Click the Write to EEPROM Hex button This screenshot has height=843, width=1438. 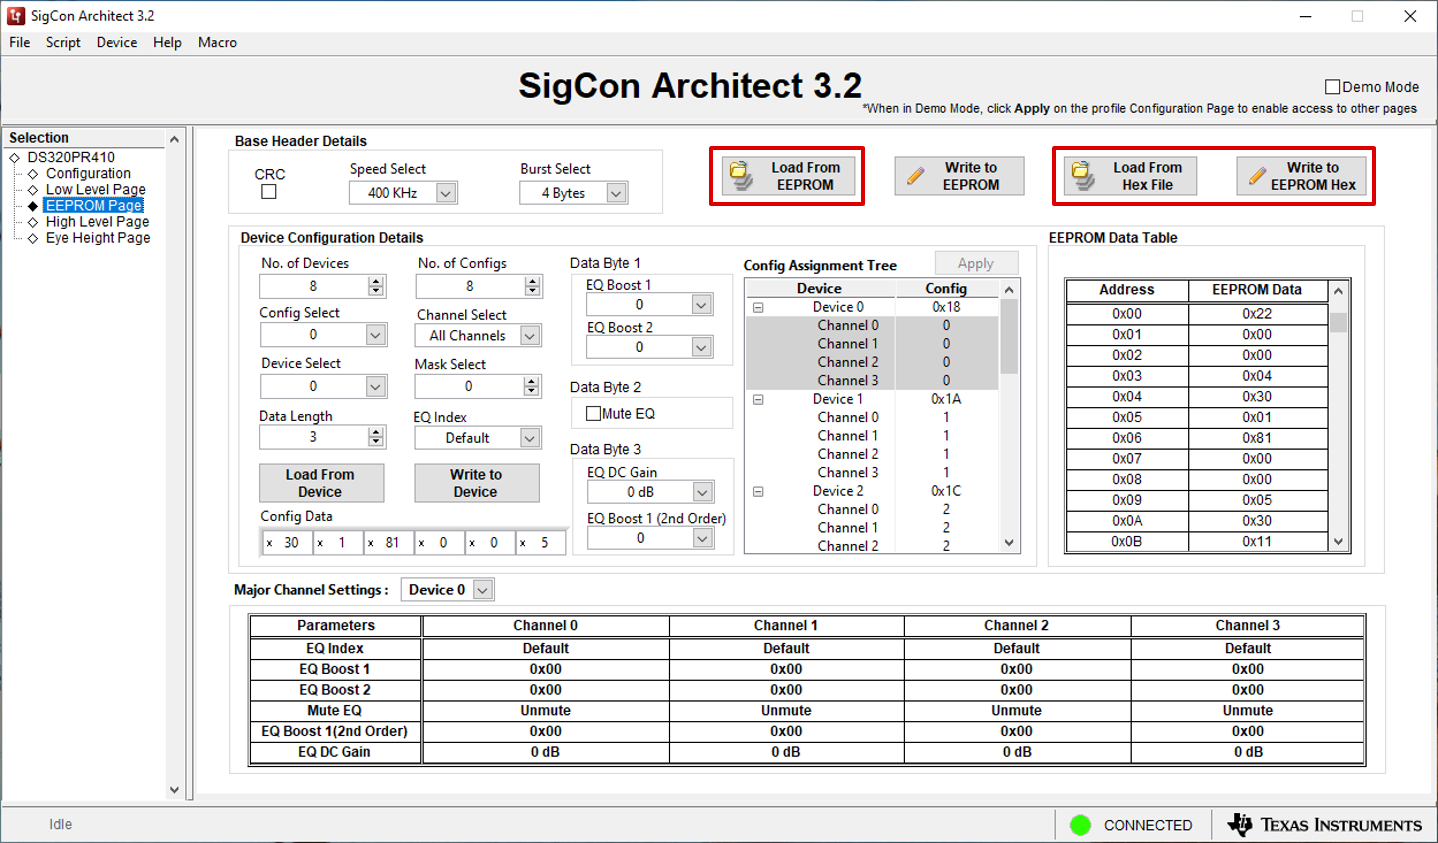click(1302, 176)
